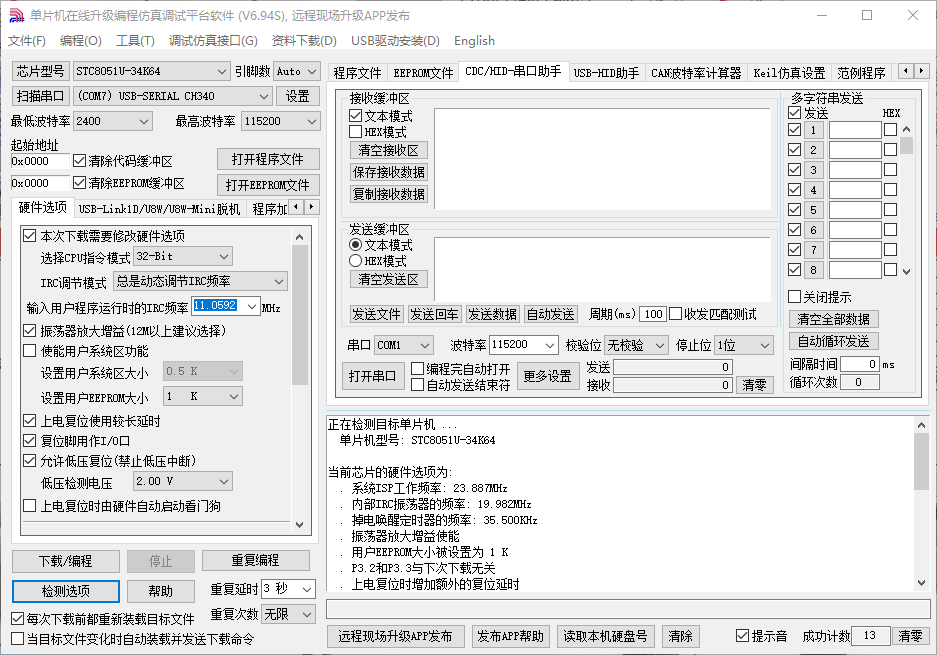Image resolution: width=937 pixels, height=655 pixels.
Task: Click the application logo in the title bar
Action: point(17,16)
